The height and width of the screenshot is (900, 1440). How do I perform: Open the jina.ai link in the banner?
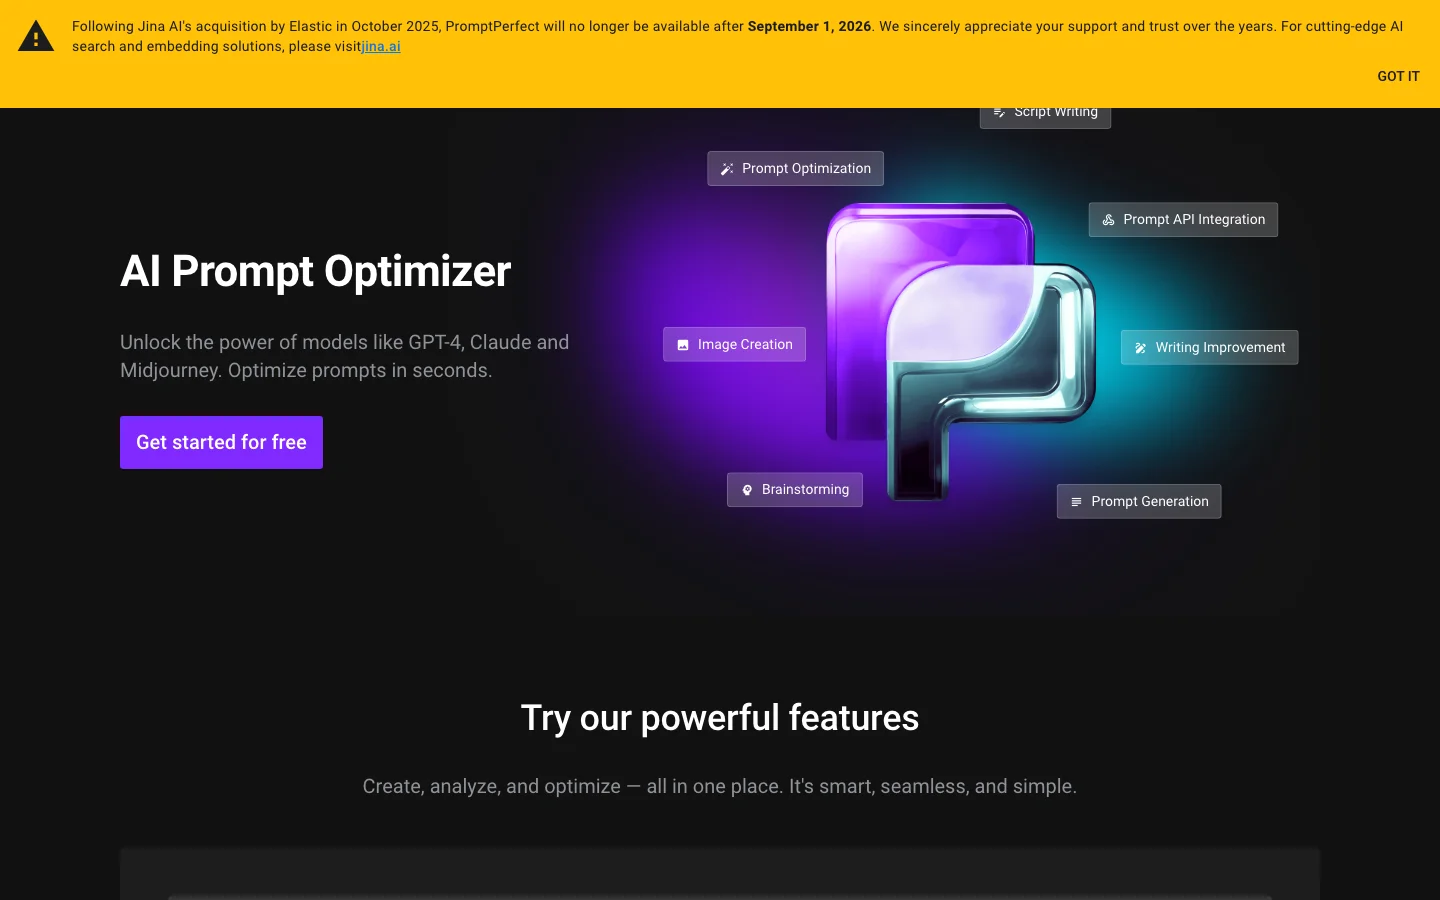[x=381, y=46]
